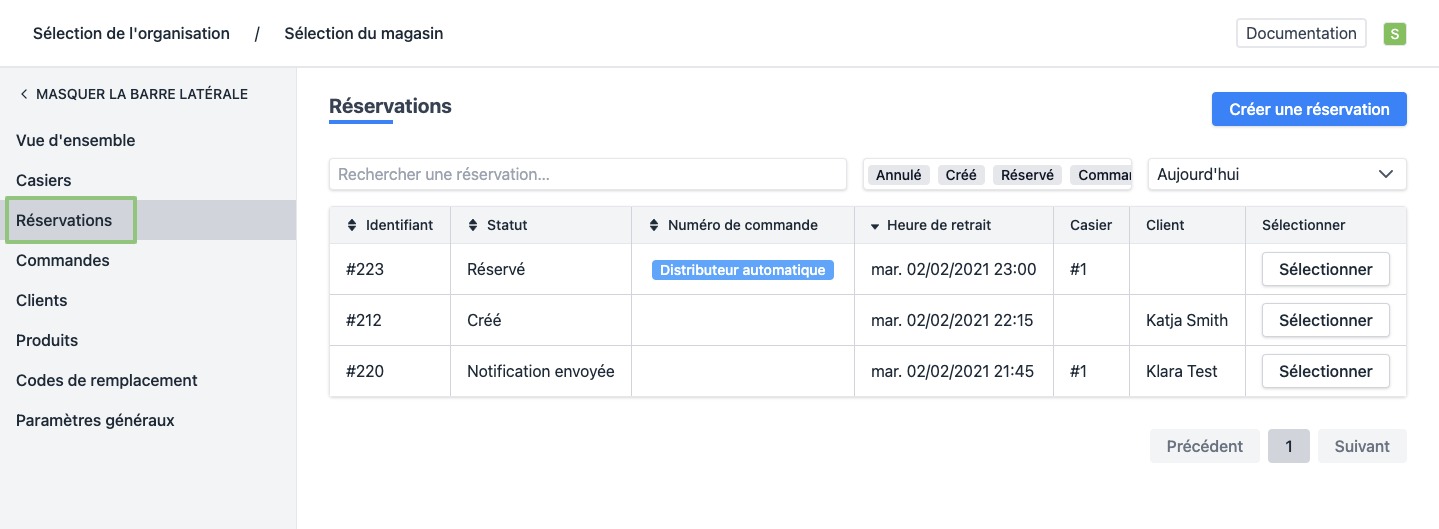The height and width of the screenshot is (529, 1439).
Task: Collapse sidebar with Masquer la barre latérale
Action: click(x=133, y=94)
